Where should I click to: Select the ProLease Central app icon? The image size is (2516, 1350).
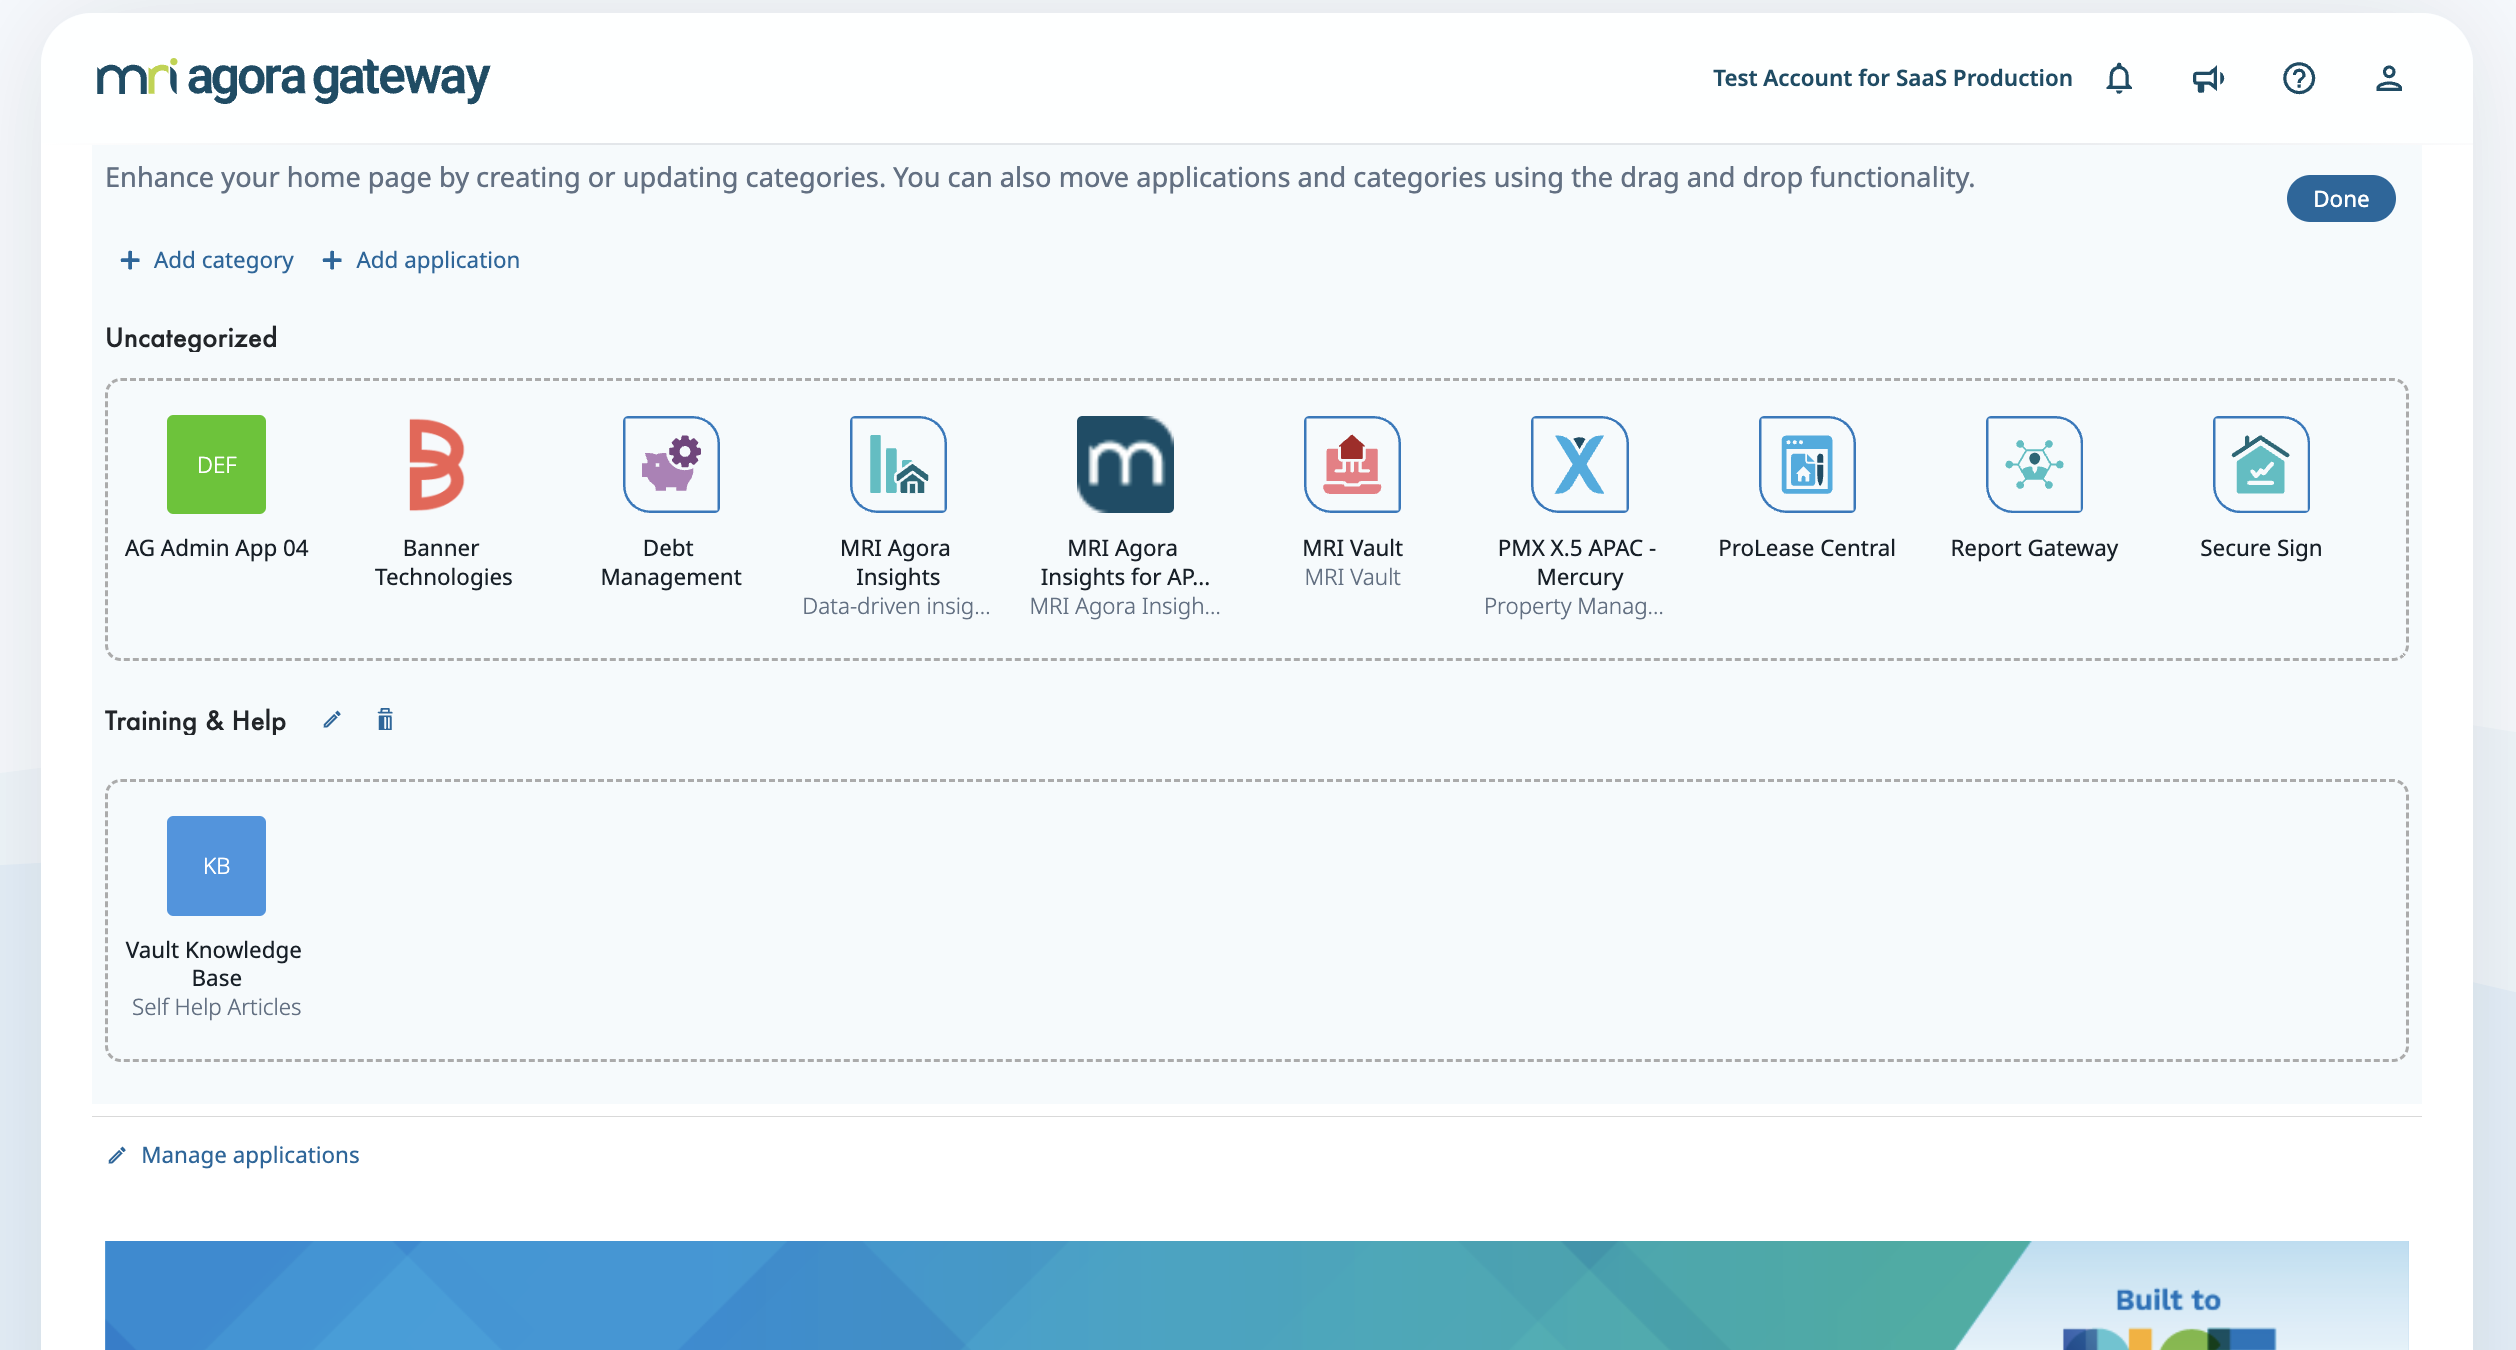(x=1807, y=464)
